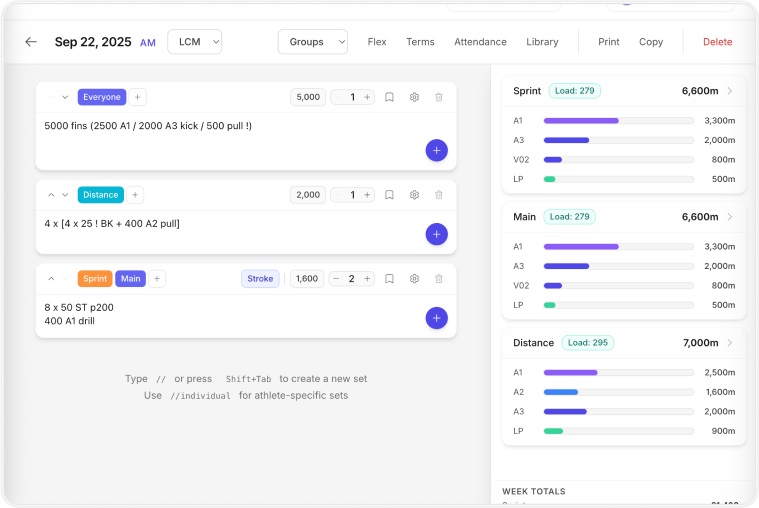Add group tag next to Distance label
Image resolution: width=759 pixels, height=508 pixels.
tap(136, 195)
